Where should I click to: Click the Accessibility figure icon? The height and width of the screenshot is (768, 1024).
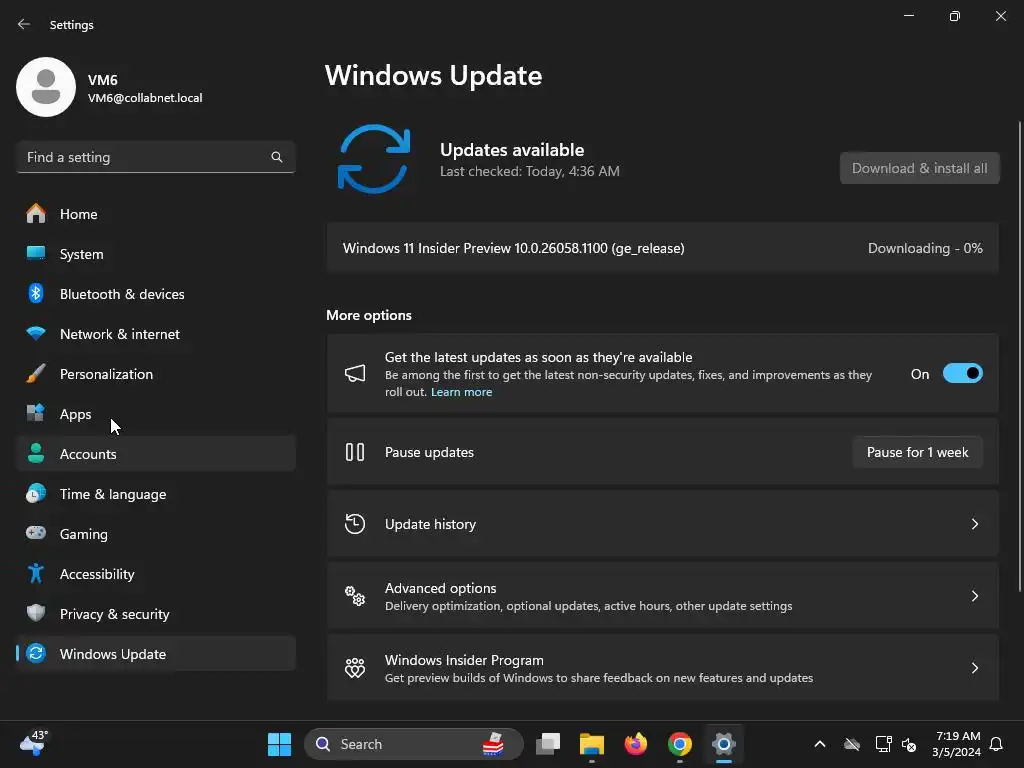pos(36,573)
